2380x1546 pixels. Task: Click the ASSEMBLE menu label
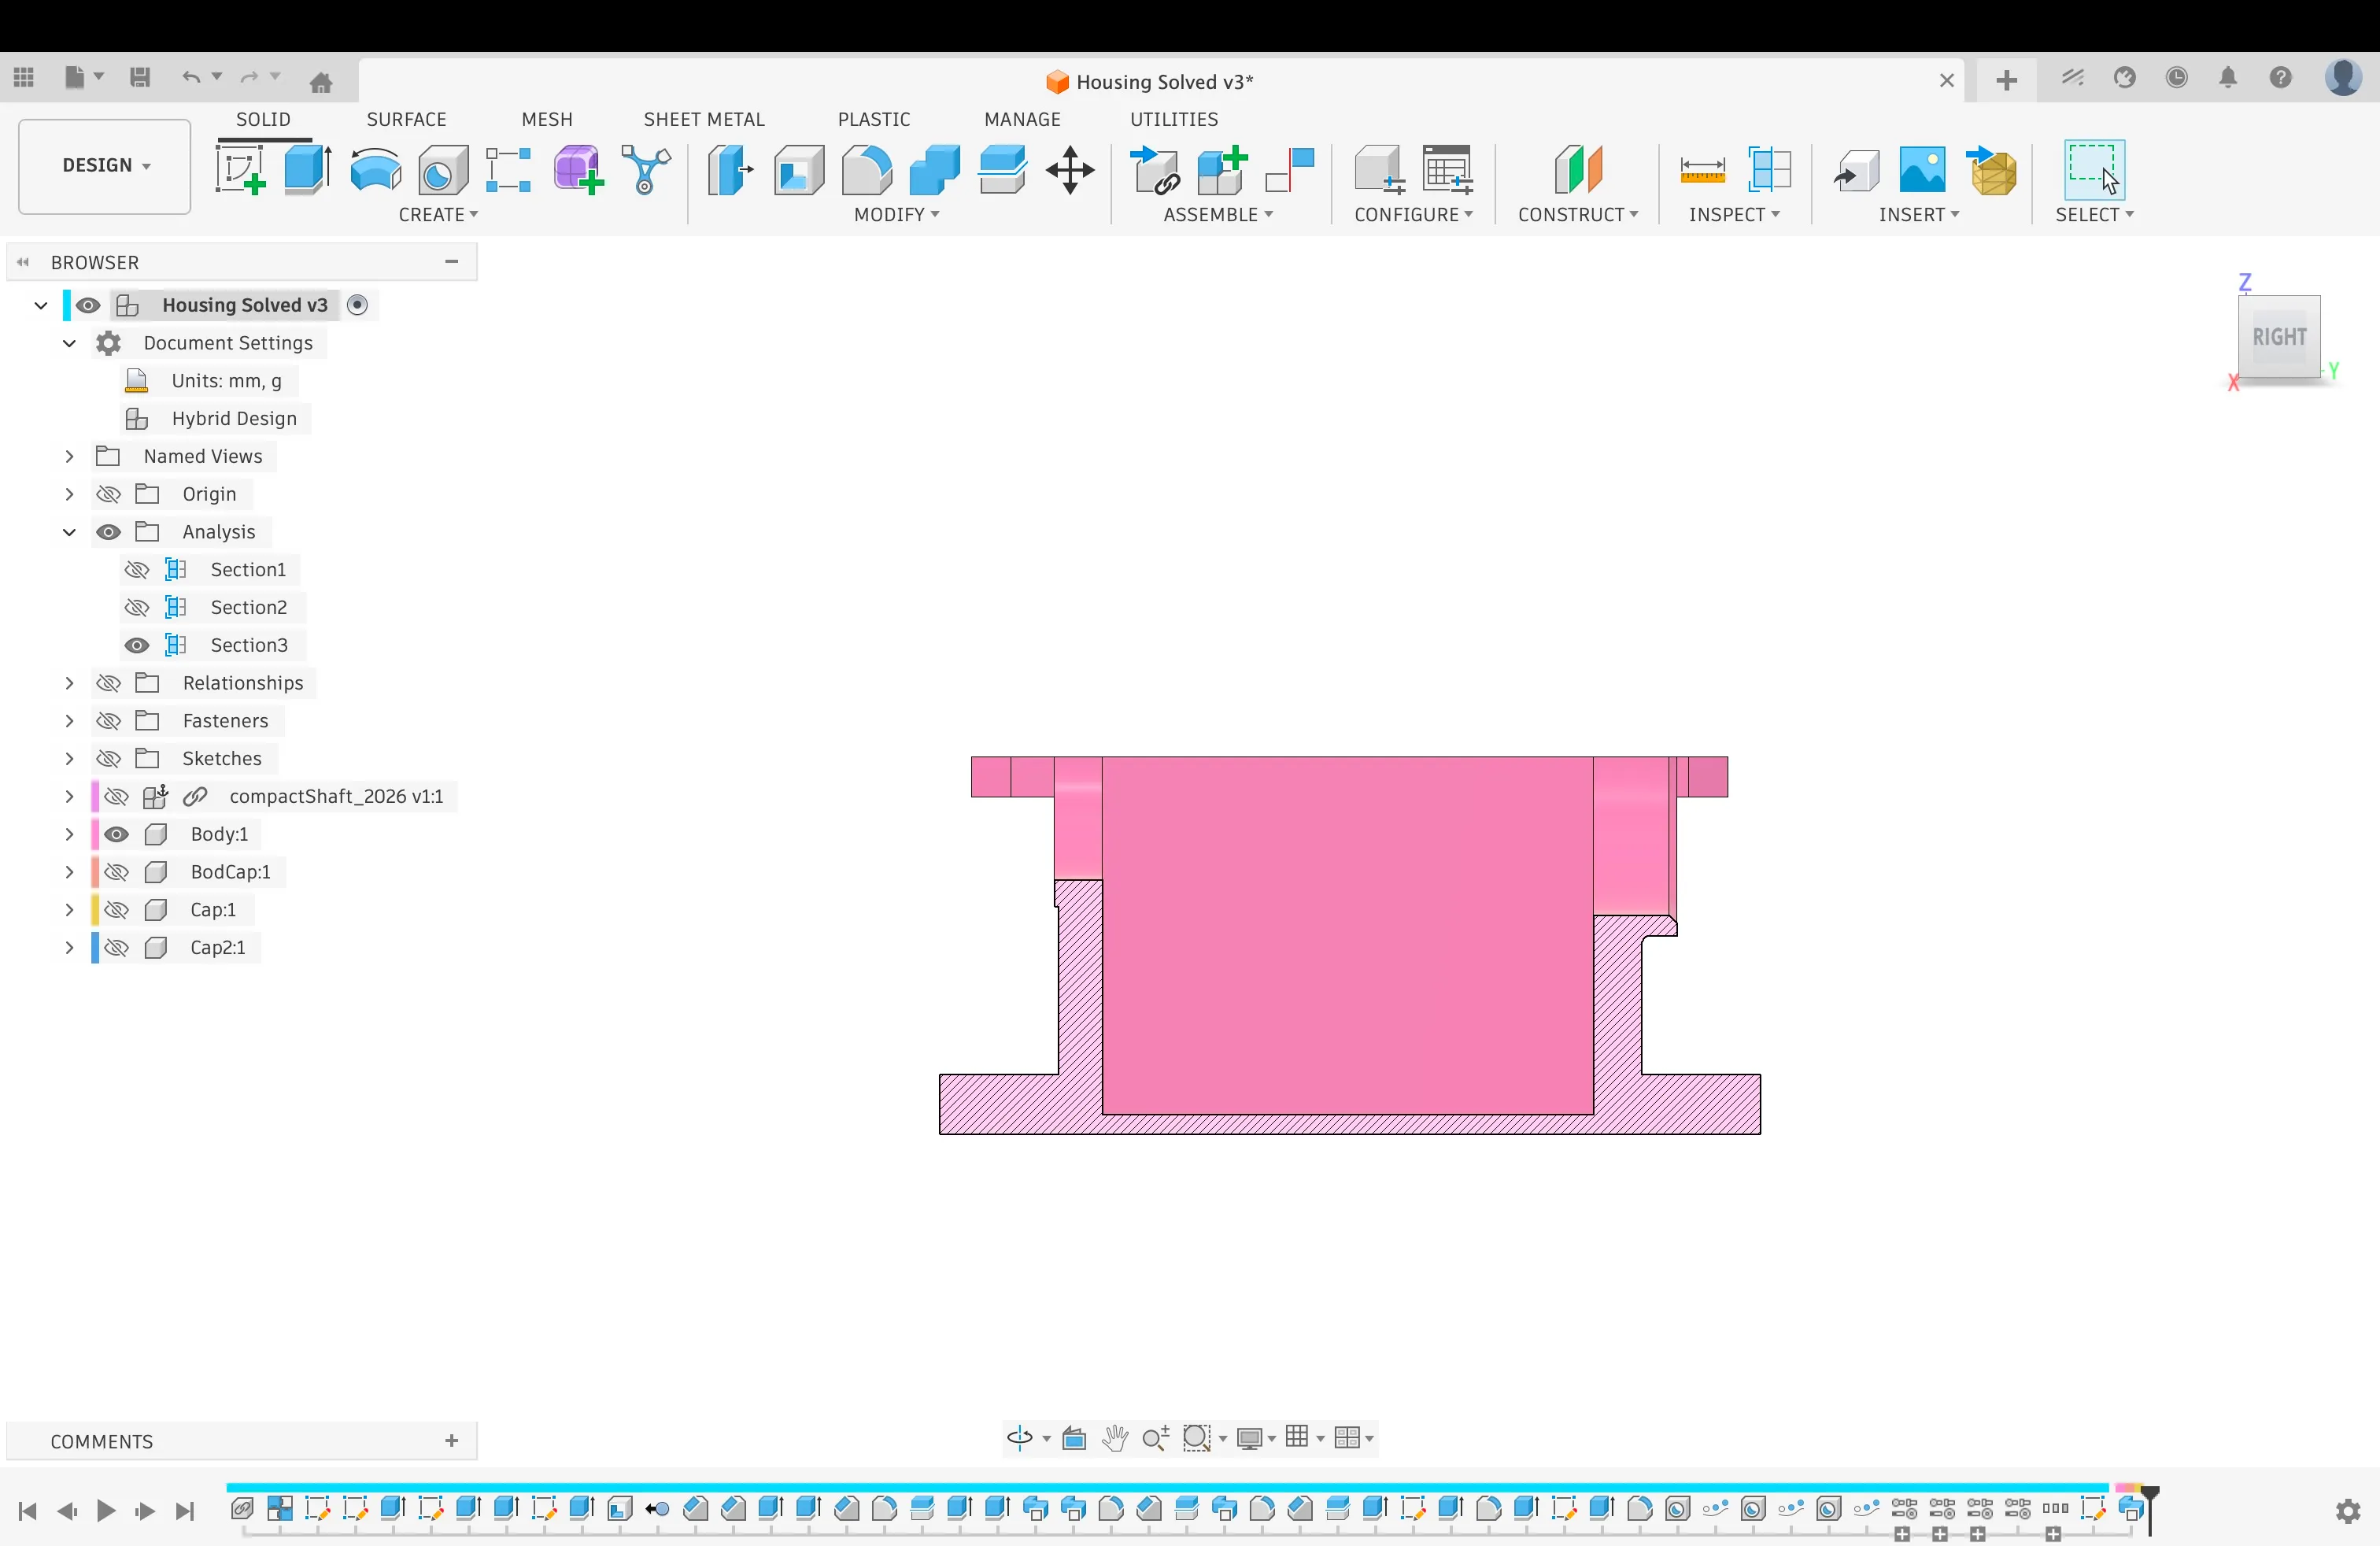[1217, 215]
